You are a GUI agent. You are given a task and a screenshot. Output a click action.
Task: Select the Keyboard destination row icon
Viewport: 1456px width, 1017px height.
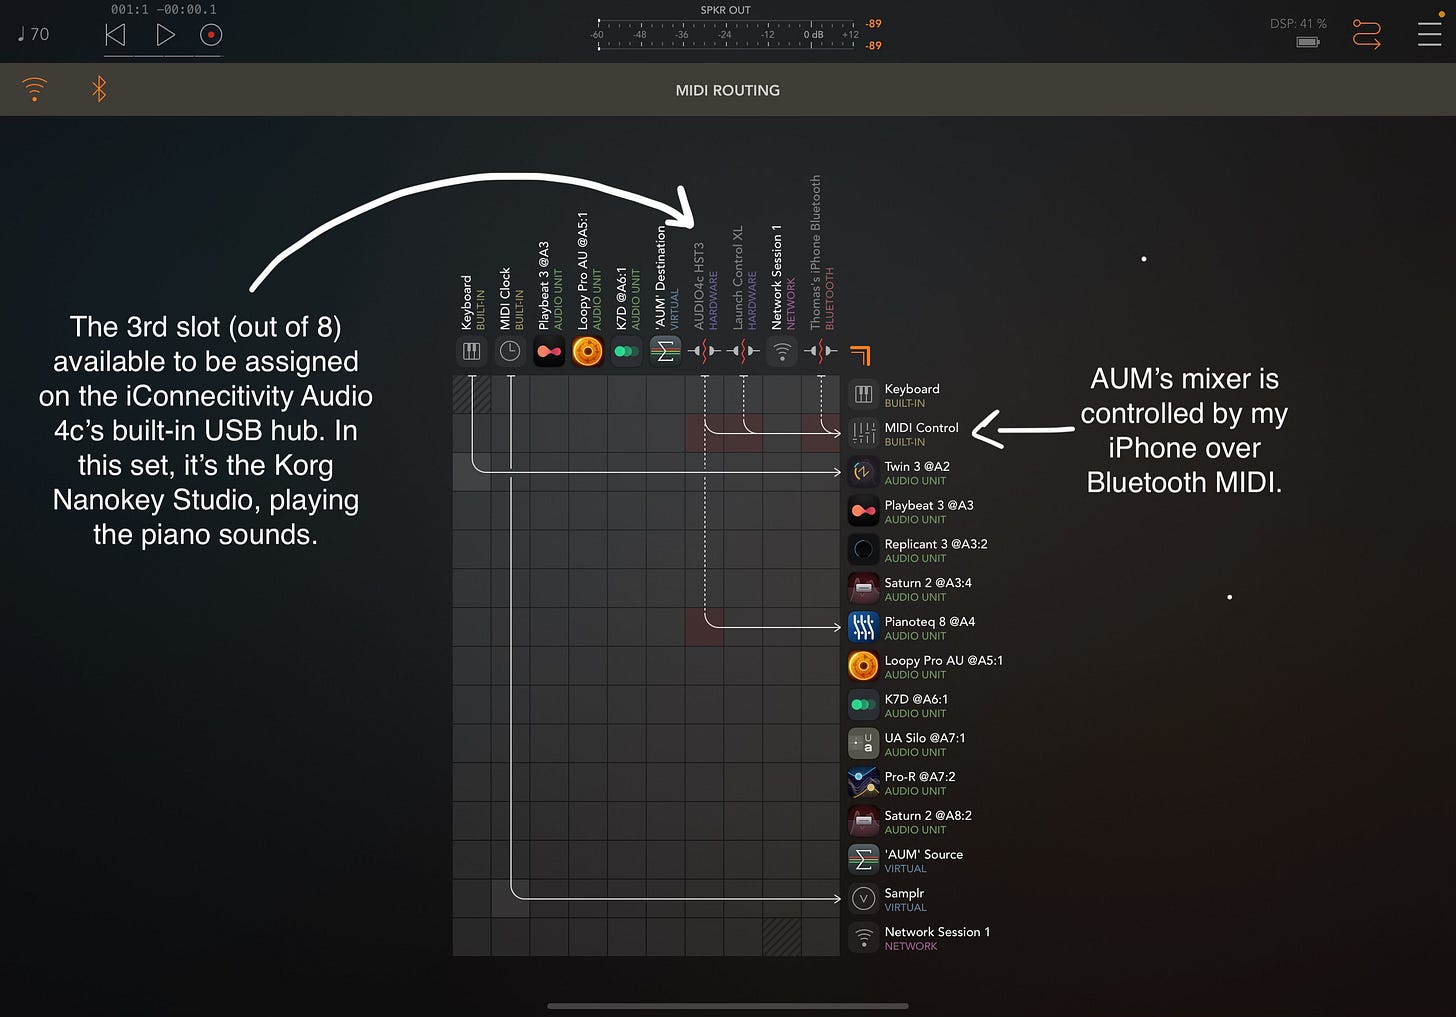(x=863, y=394)
